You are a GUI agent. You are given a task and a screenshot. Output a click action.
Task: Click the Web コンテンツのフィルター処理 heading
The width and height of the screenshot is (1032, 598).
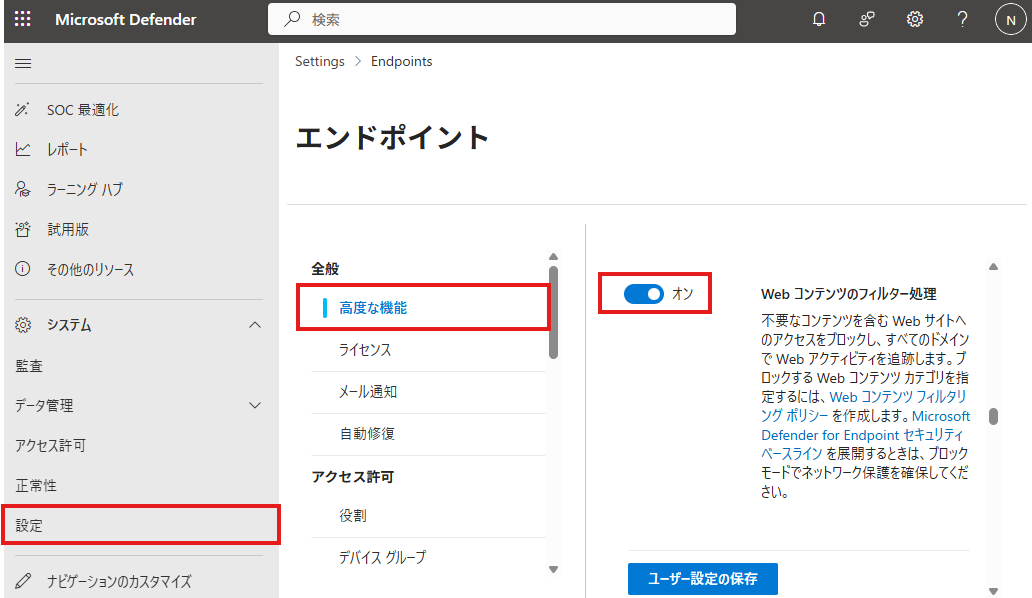click(x=848, y=294)
